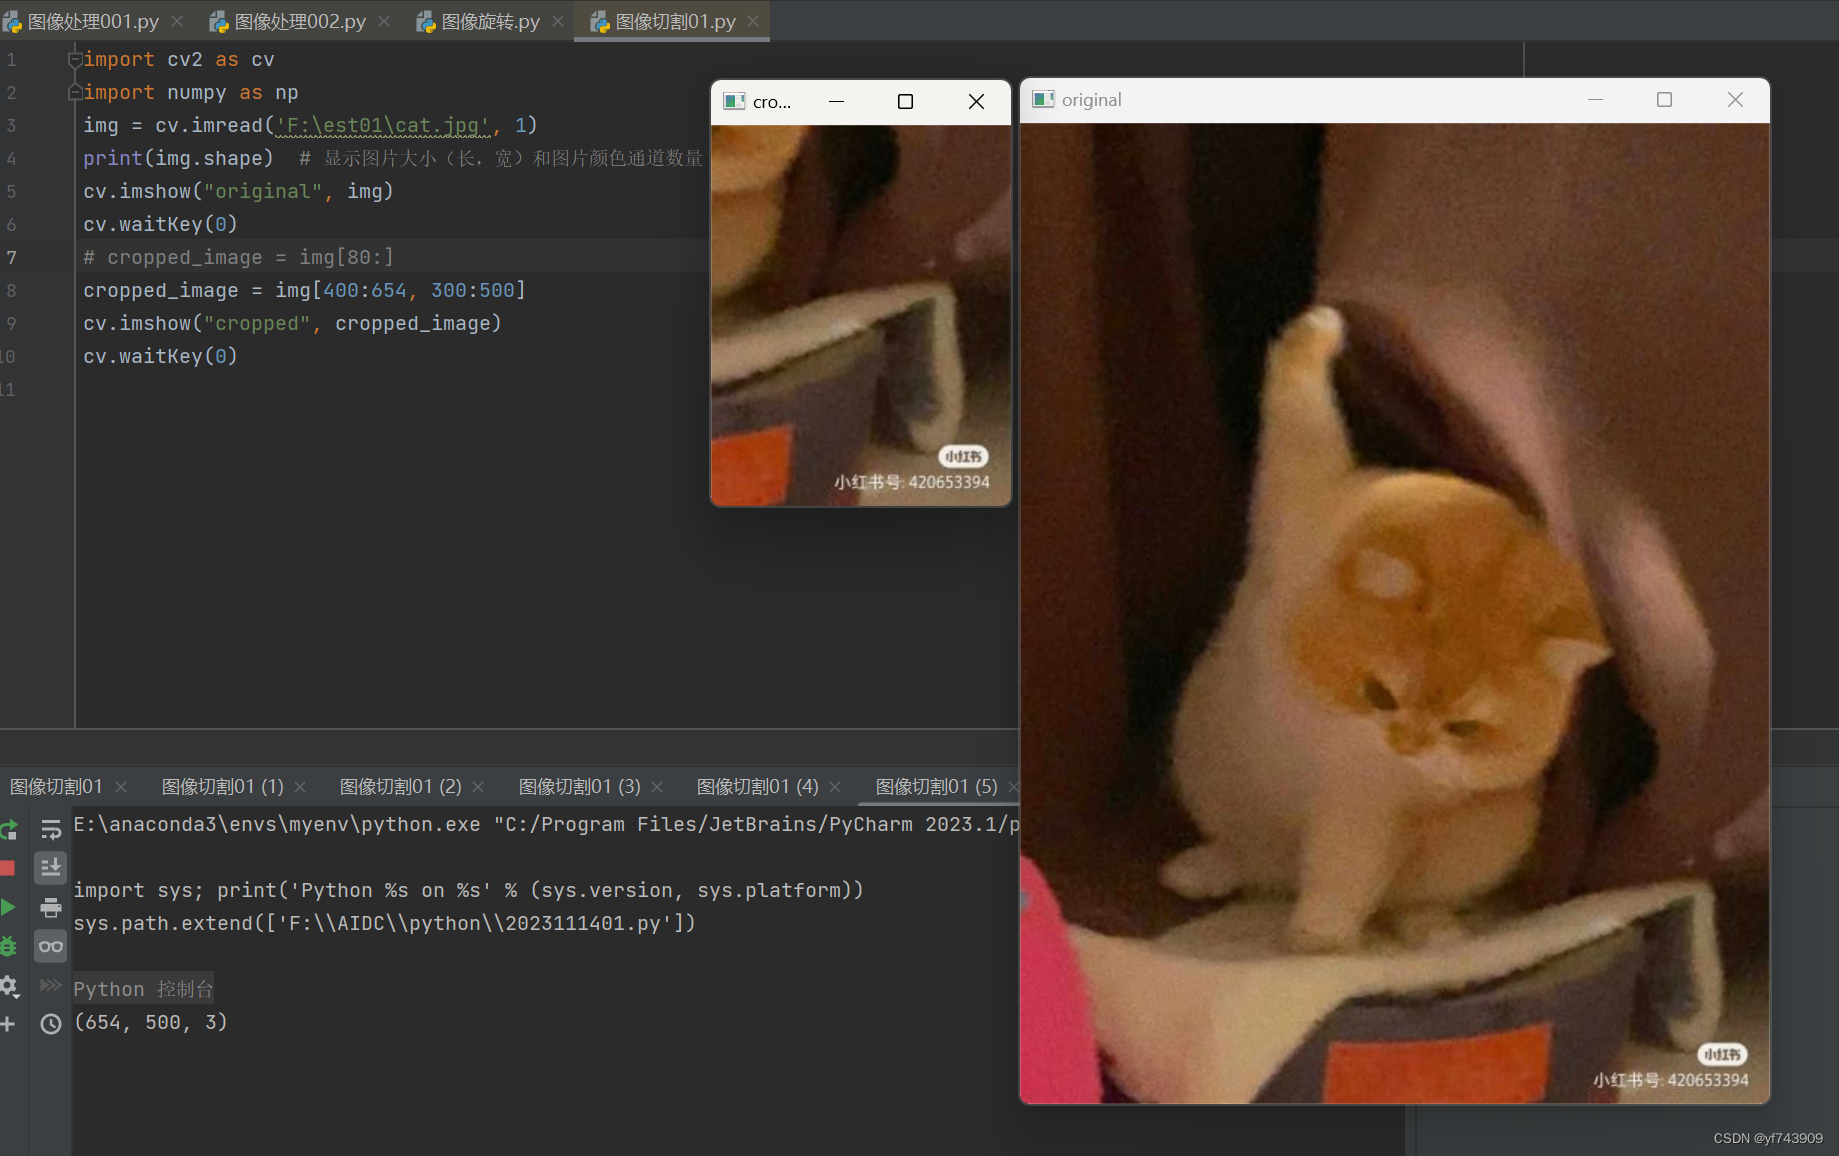The width and height of the screenshot is (1839, 1156).
Task: Close the 图像处理001.py editor tab
Action: pyautogui.click(x=177, y=21)
